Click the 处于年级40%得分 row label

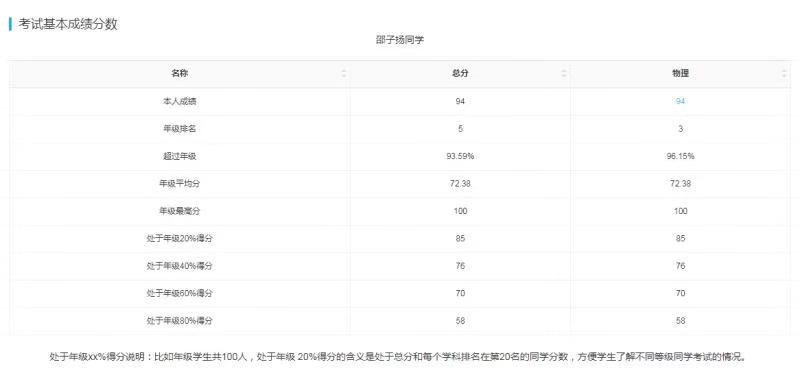click(180, 266)
